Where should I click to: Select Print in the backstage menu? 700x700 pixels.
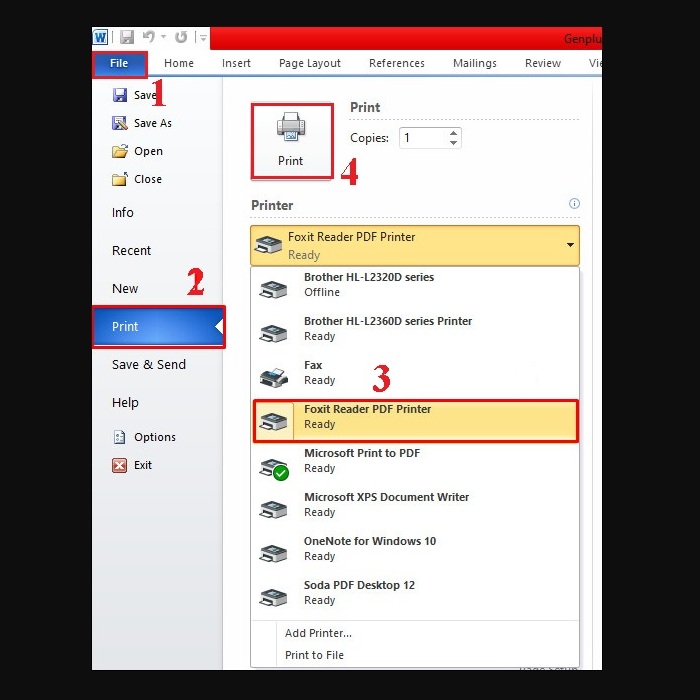pos(158,327)
